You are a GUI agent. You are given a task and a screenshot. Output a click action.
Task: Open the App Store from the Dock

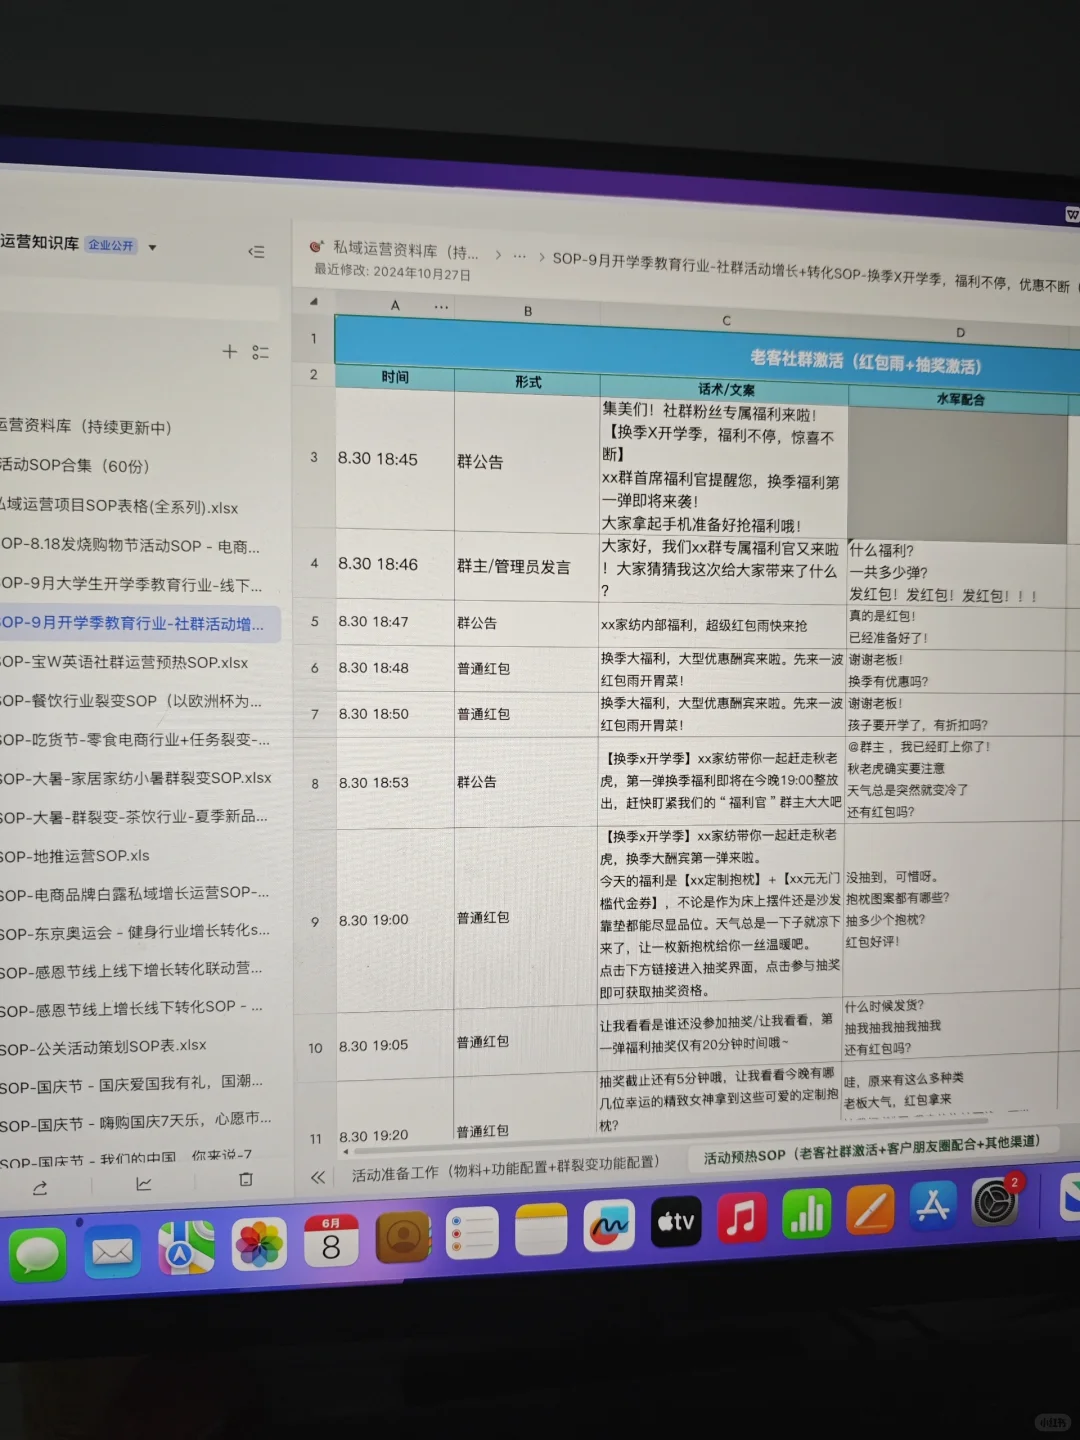pyautogui.click(x=933, y=1208)
